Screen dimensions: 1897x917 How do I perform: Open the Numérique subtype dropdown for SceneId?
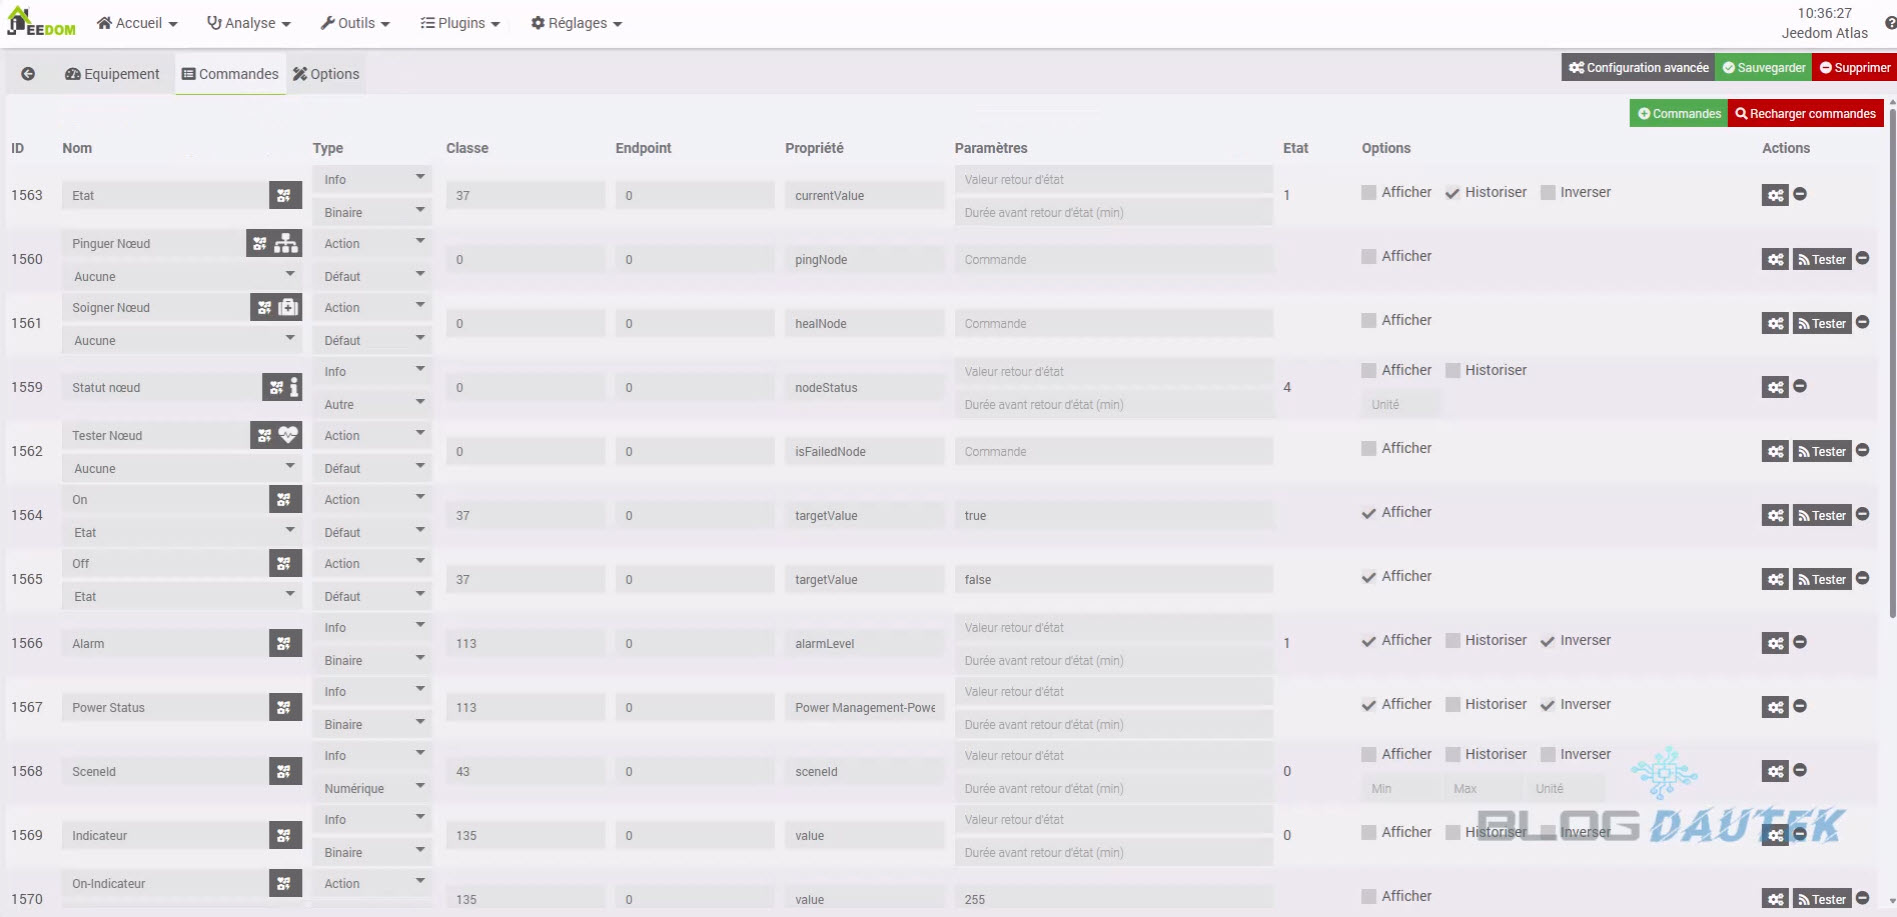372,788
